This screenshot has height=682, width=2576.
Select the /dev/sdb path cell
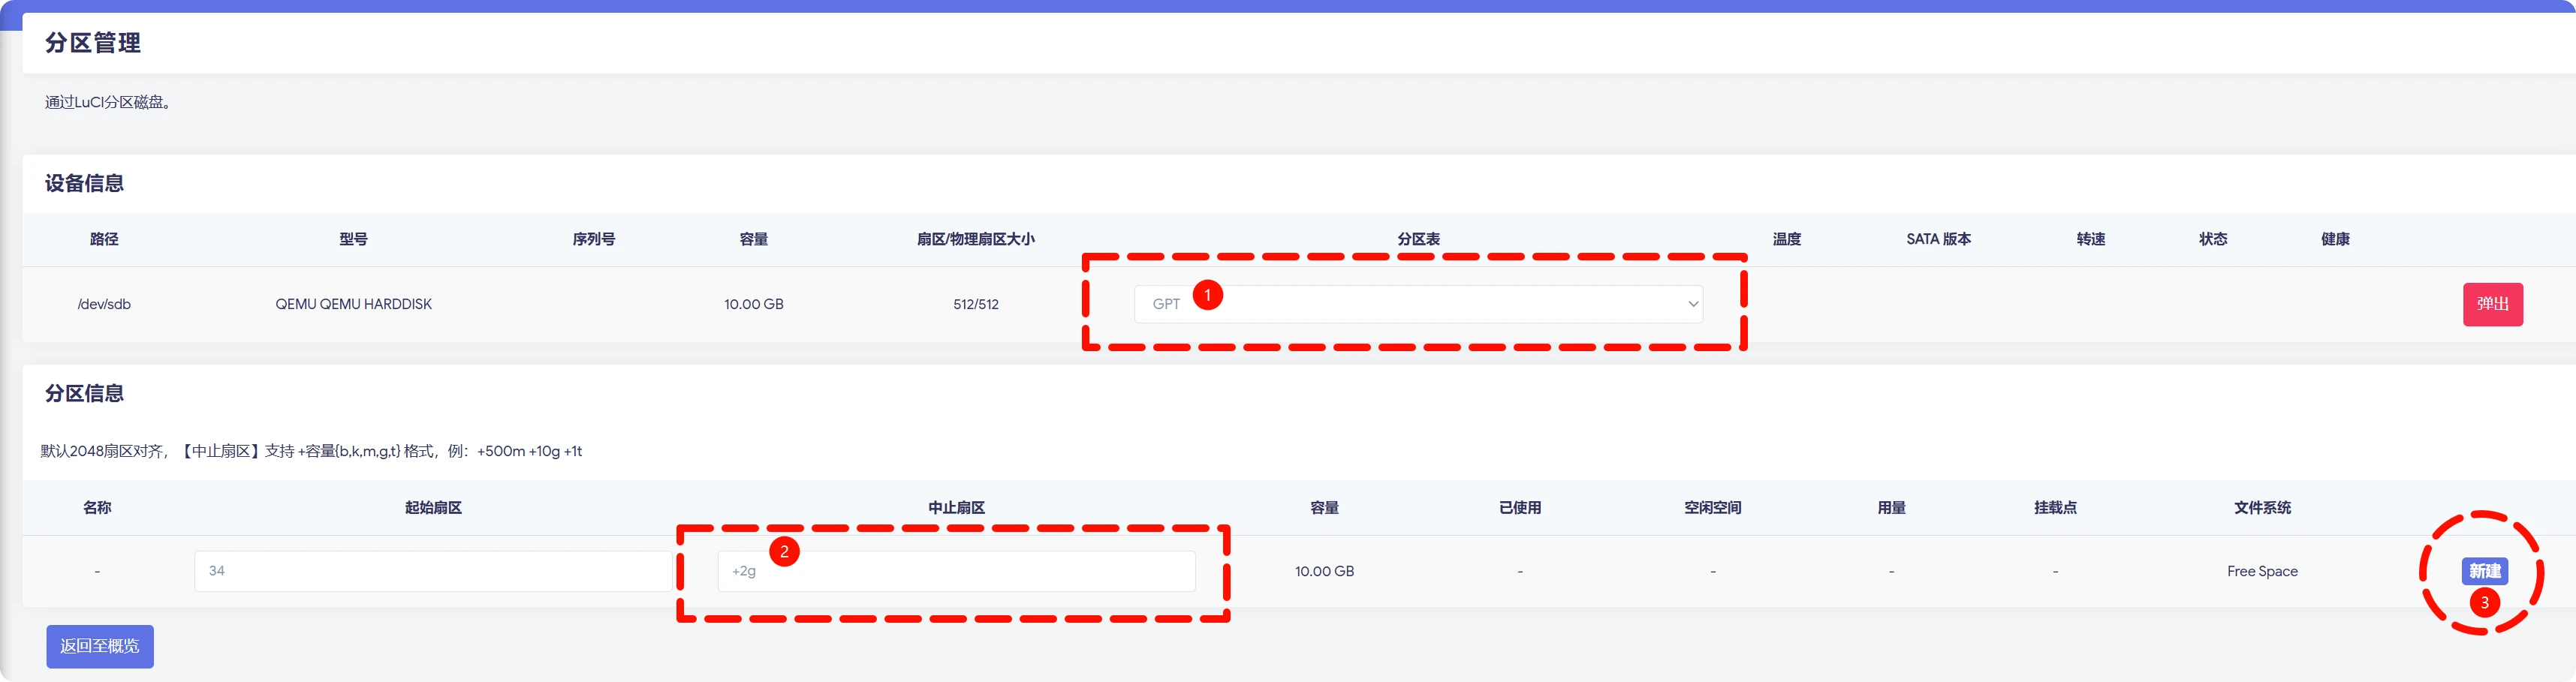104,304
